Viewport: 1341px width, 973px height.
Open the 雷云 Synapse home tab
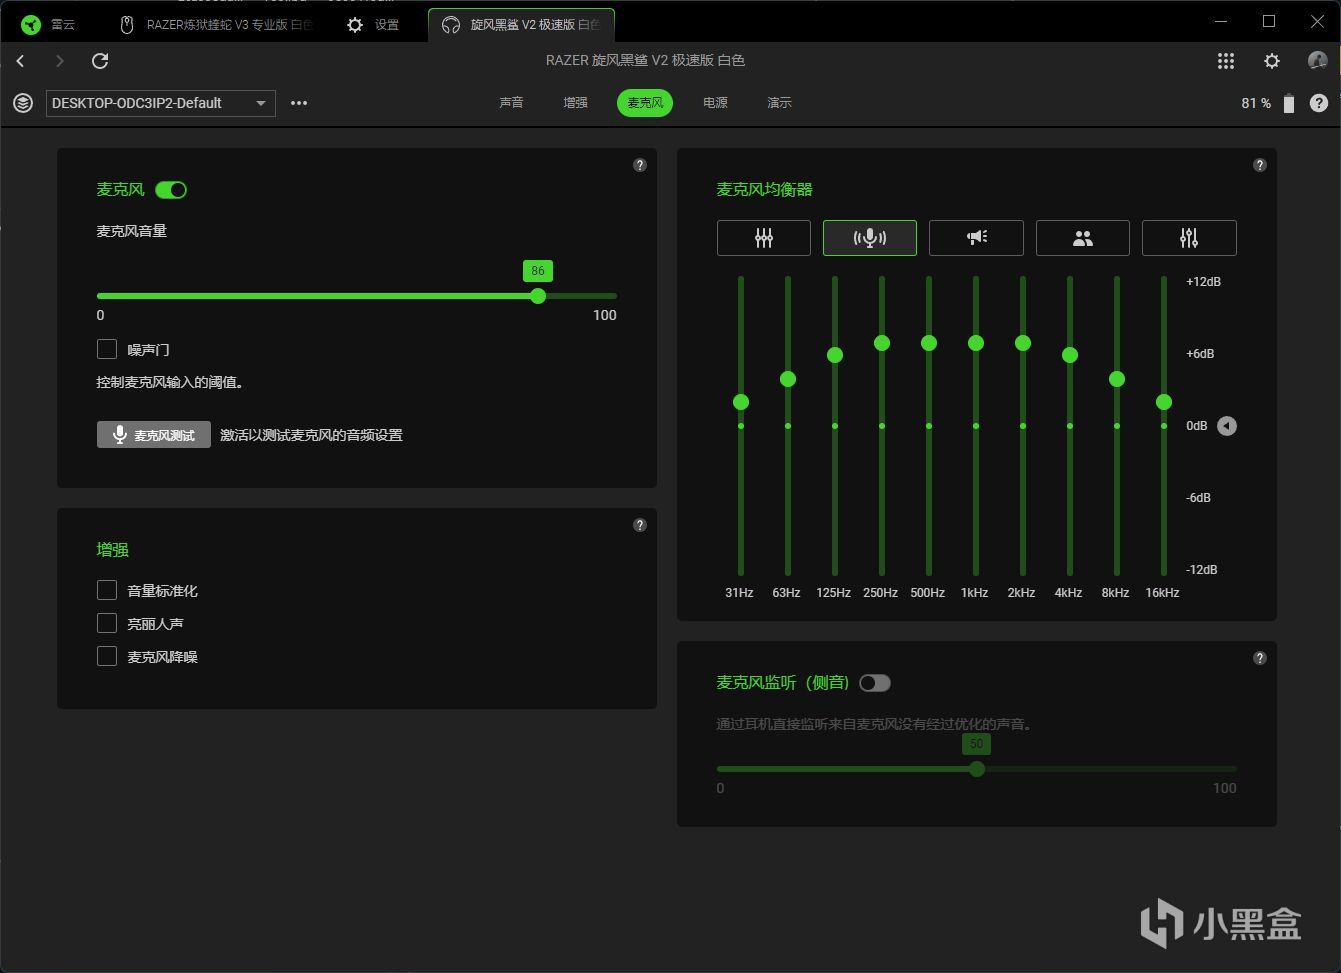click(50, 25)
